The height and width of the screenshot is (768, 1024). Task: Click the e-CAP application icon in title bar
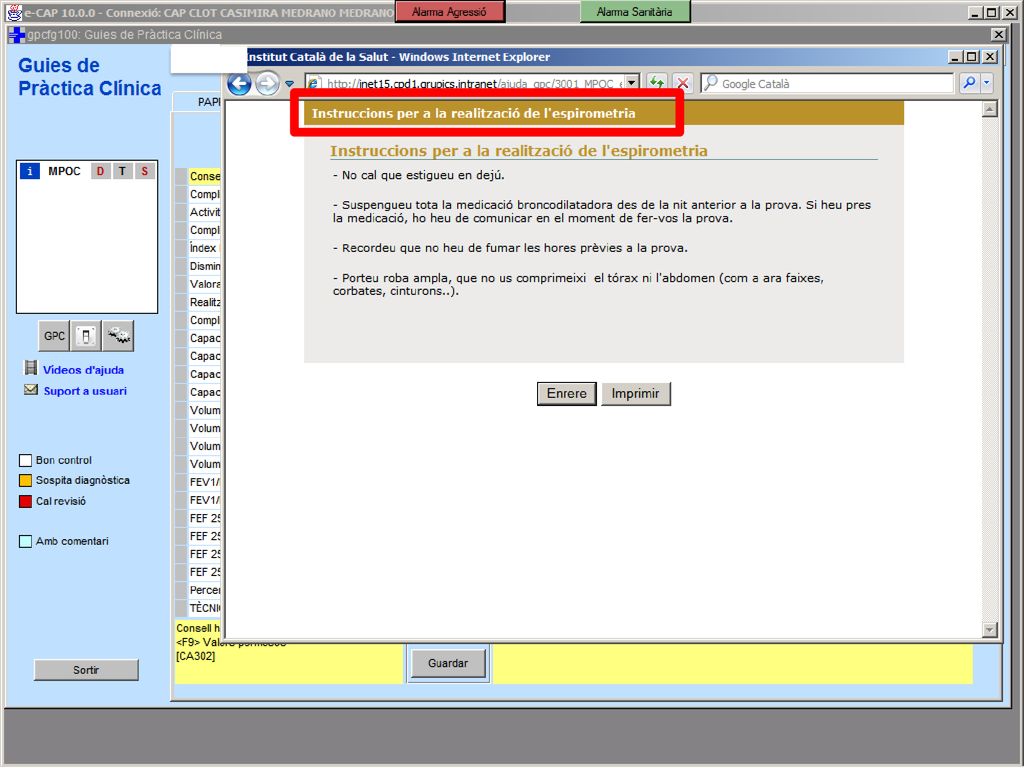pos(14,12)
